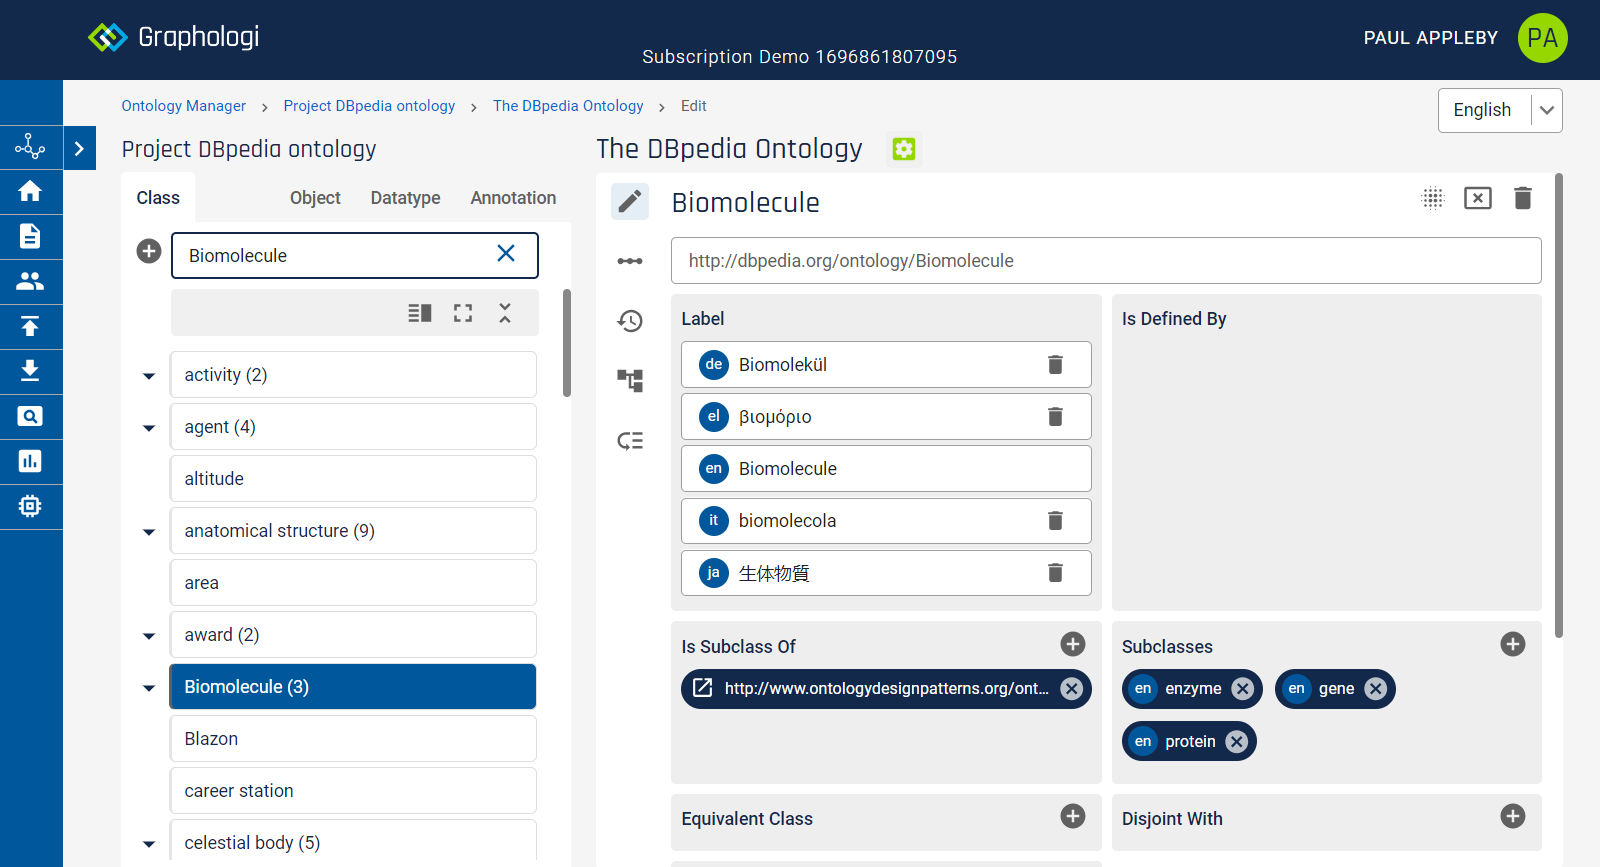Open the indented list icon

tap(630, 440)
